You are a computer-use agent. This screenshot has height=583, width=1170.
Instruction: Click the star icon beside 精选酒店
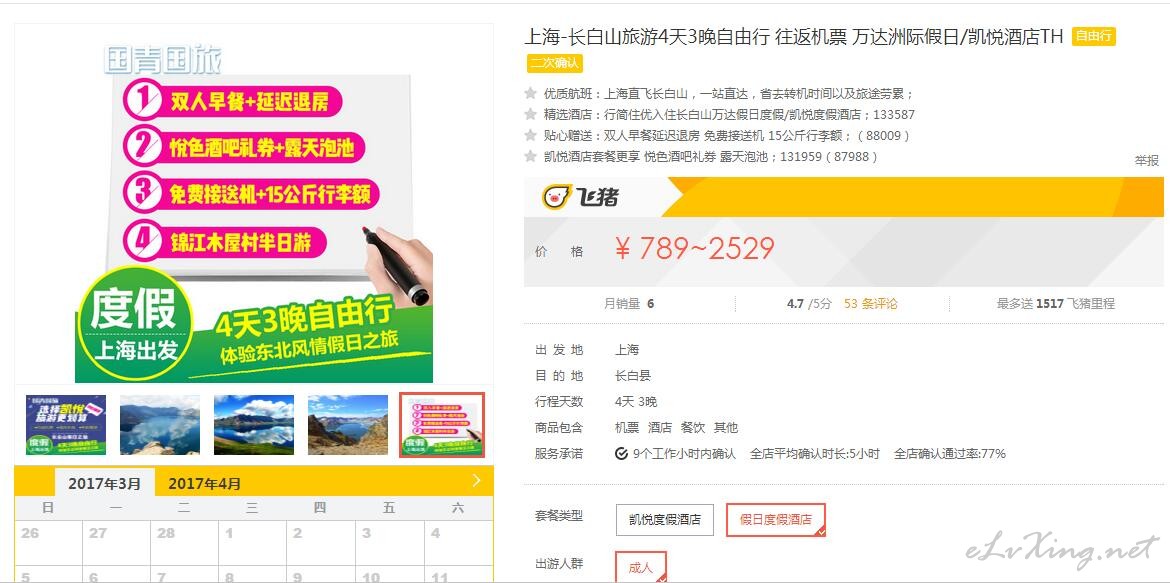pyautogui.click(x=531, y=114)
